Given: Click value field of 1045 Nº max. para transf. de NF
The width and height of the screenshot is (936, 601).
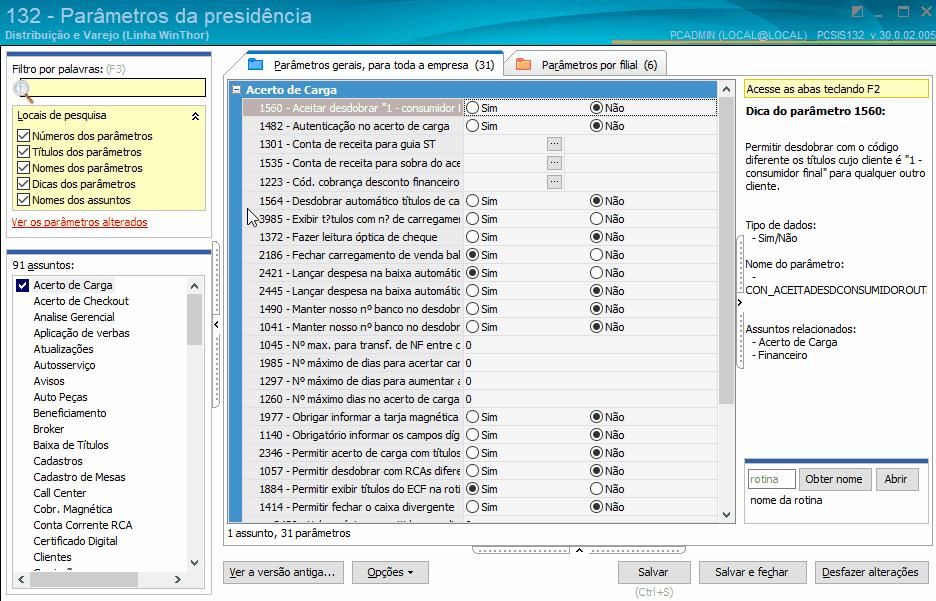Looking at the screenshot, I should (589, 345).
